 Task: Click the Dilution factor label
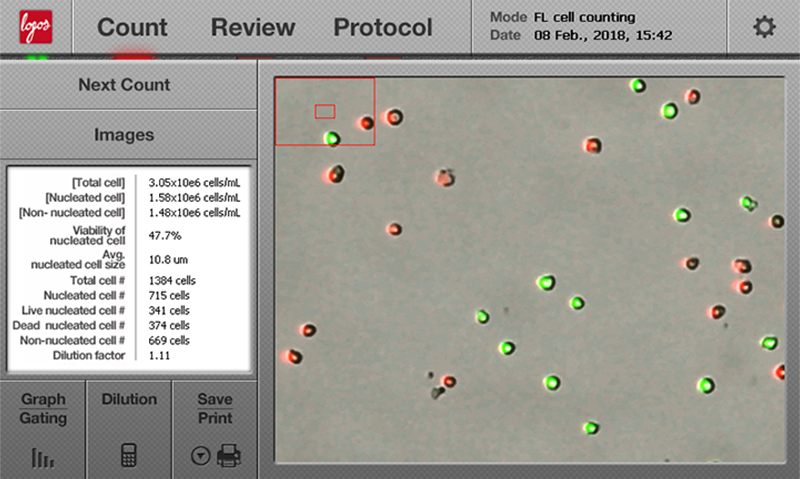[89, 356]
